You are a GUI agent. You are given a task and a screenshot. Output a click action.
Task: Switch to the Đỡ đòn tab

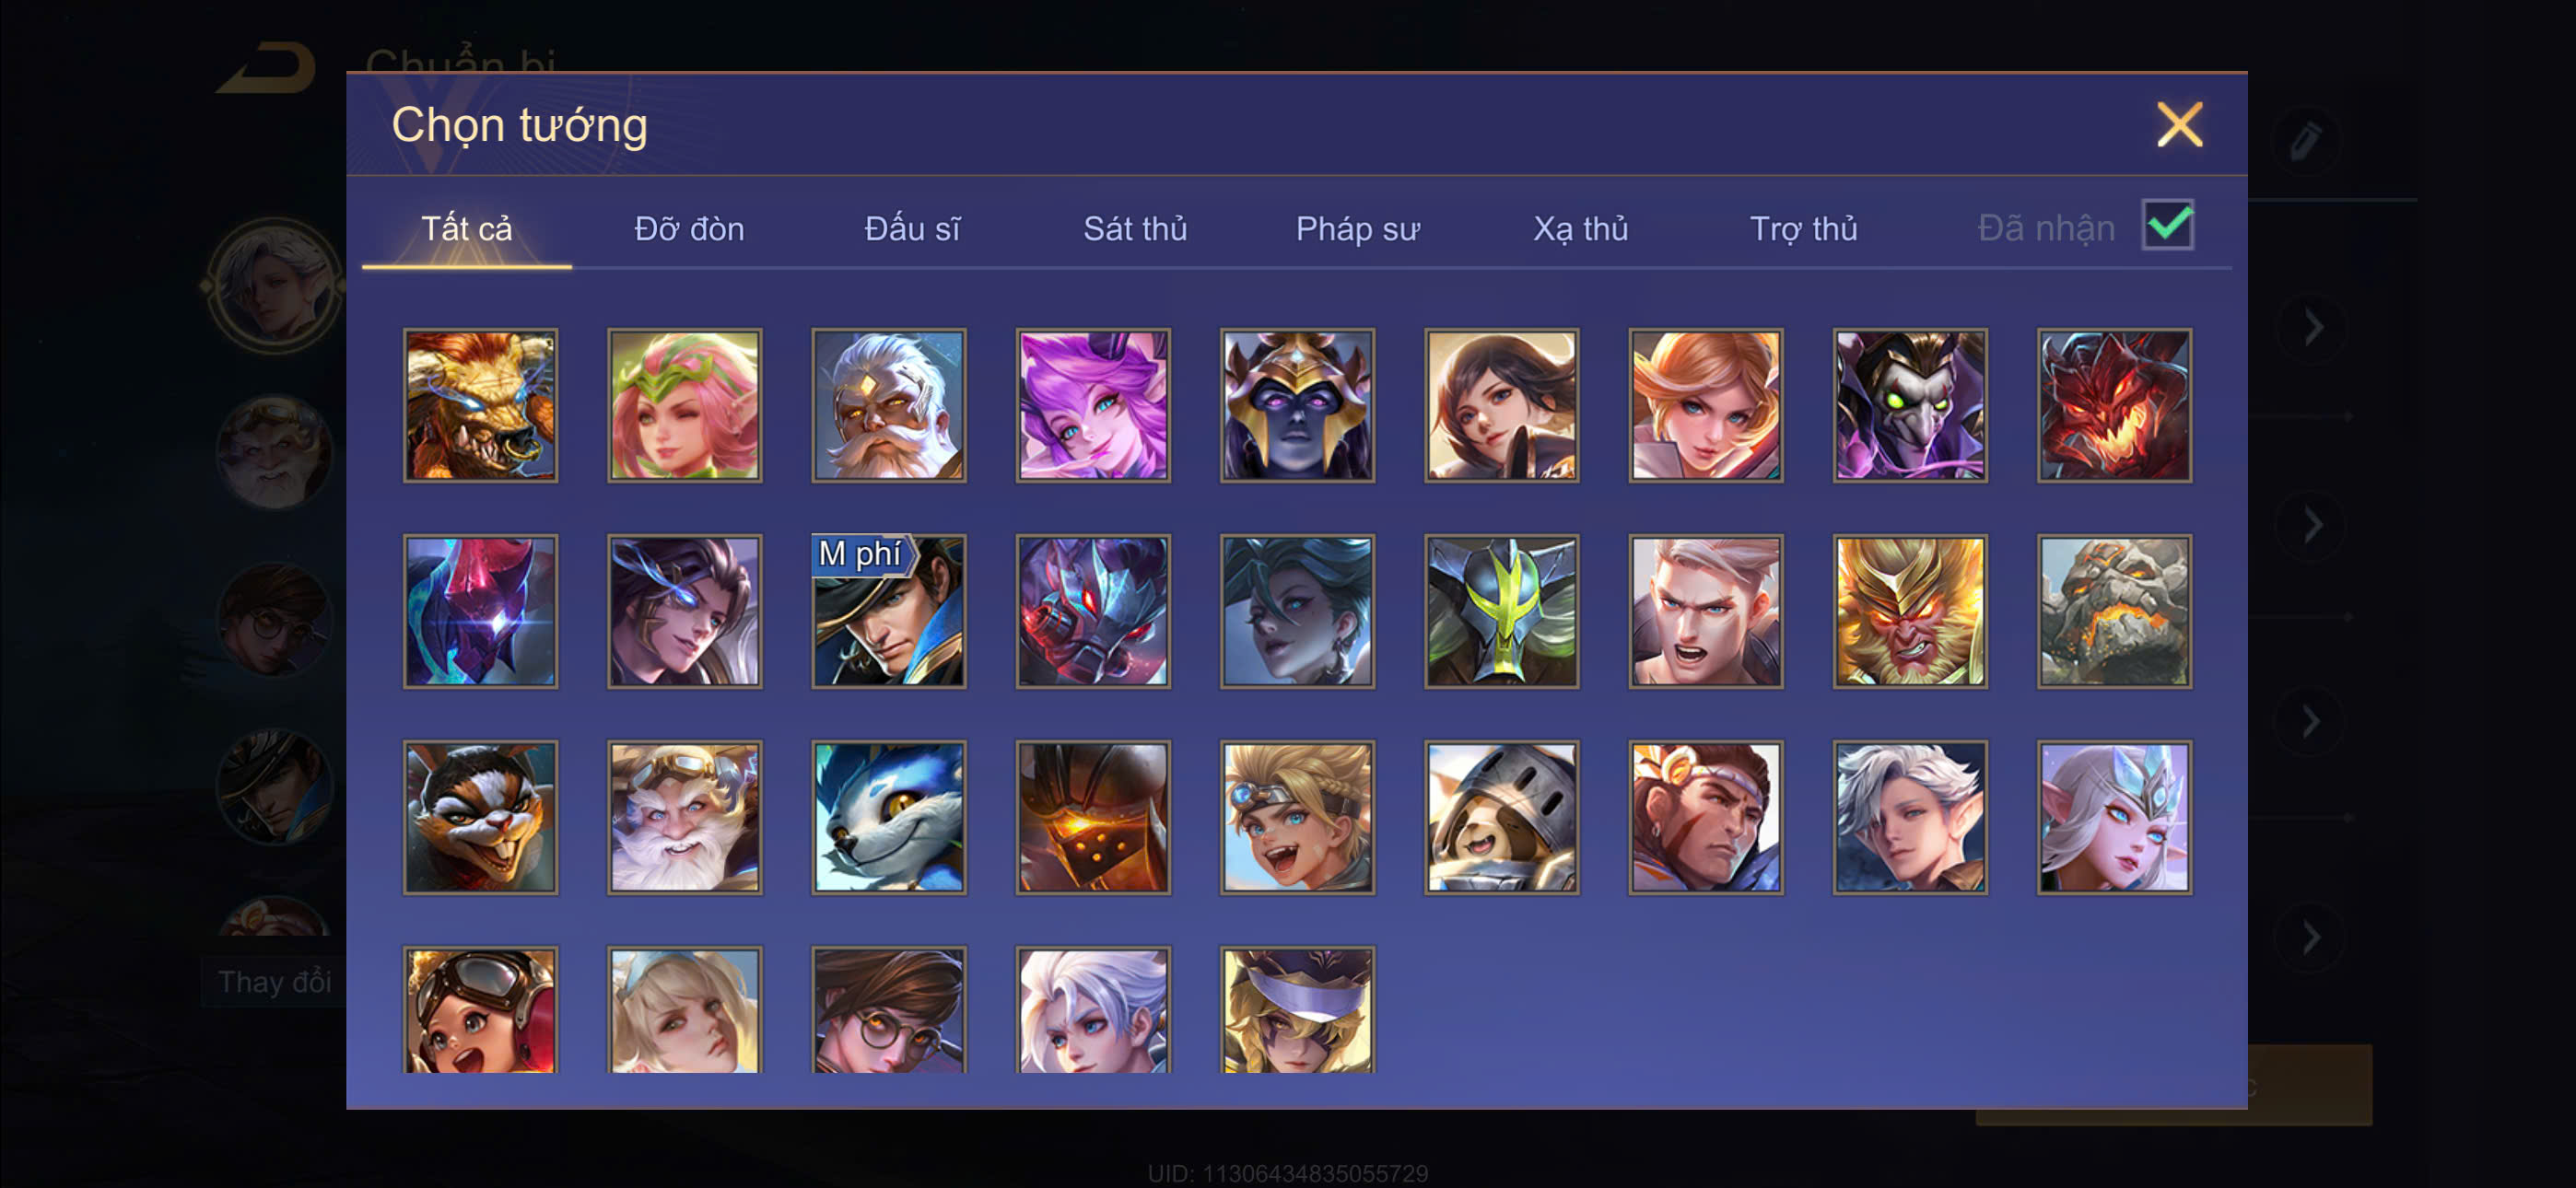tap(689, 229)
